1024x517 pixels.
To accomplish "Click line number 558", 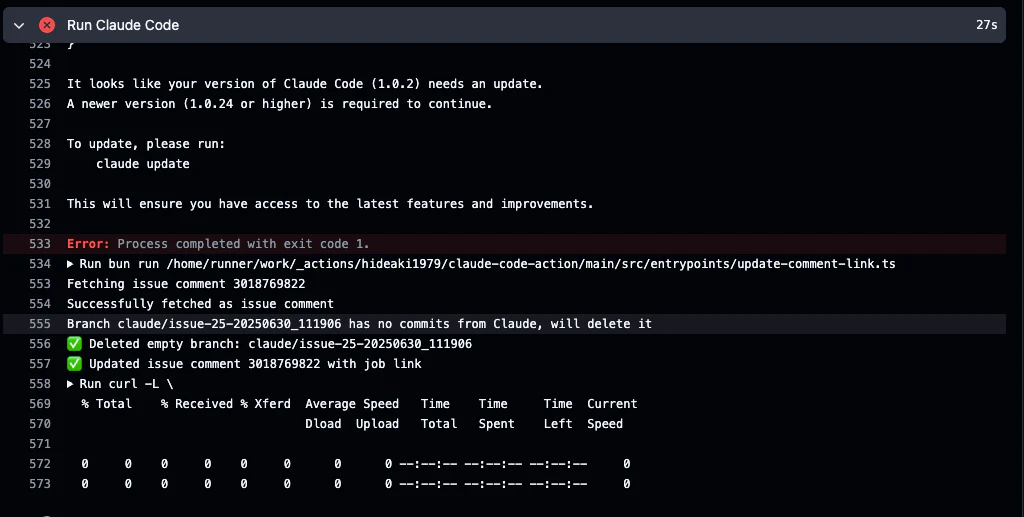I will tap(40, 384).
